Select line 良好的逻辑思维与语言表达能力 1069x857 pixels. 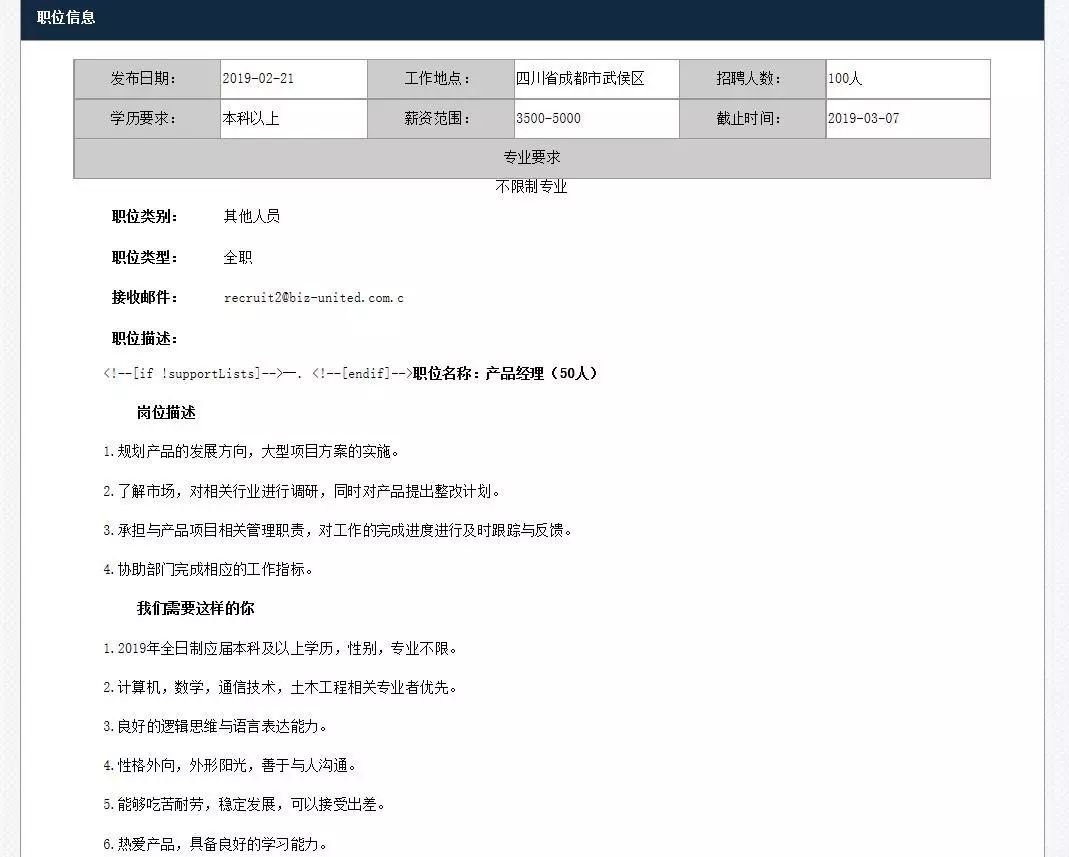[x=215, y=727]
